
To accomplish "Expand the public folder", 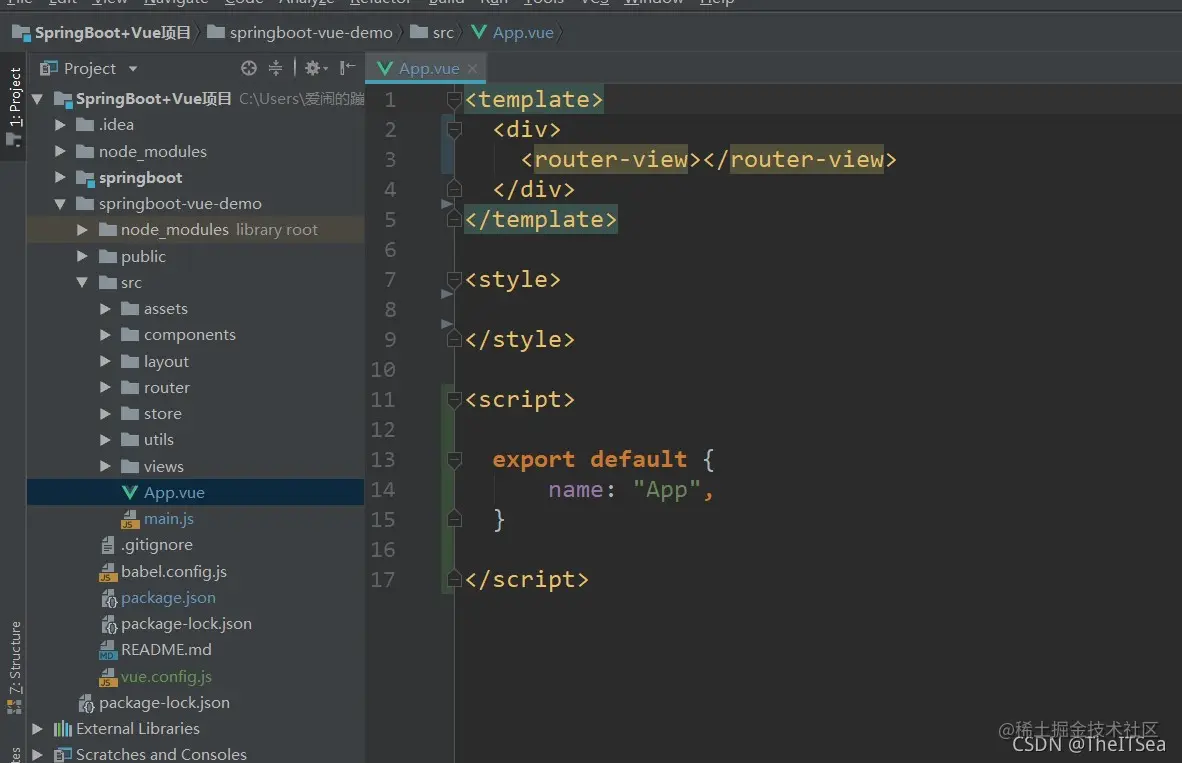I will pos(82,256).
